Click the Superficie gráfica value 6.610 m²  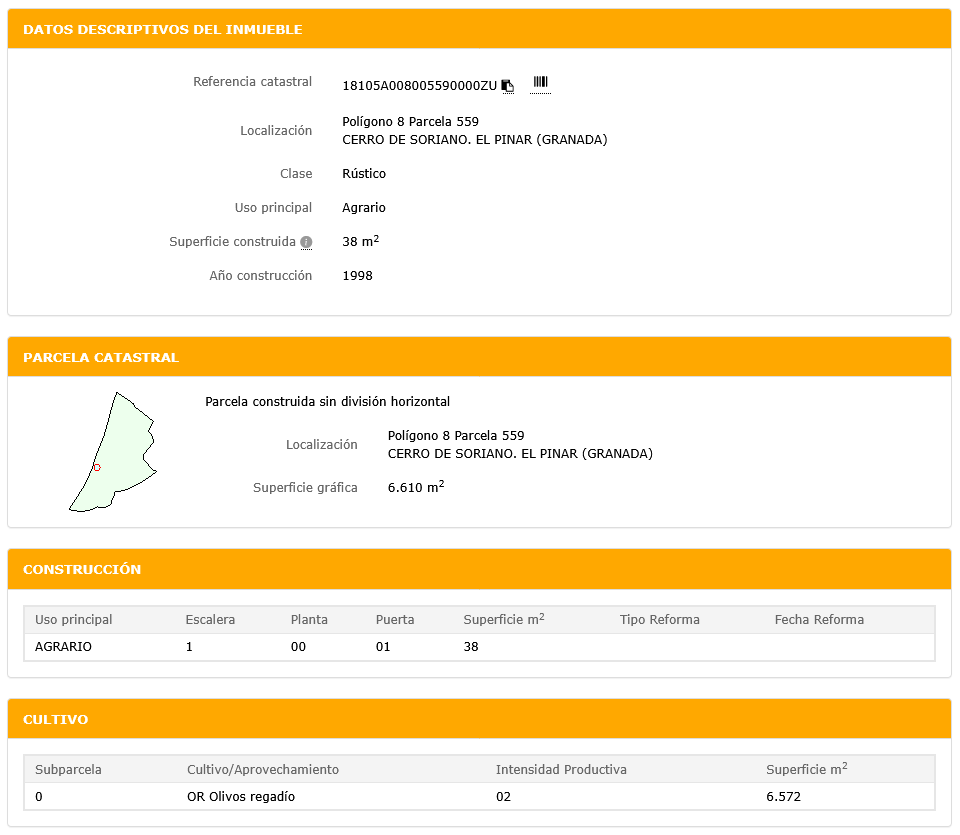click(x=415, y=488)
